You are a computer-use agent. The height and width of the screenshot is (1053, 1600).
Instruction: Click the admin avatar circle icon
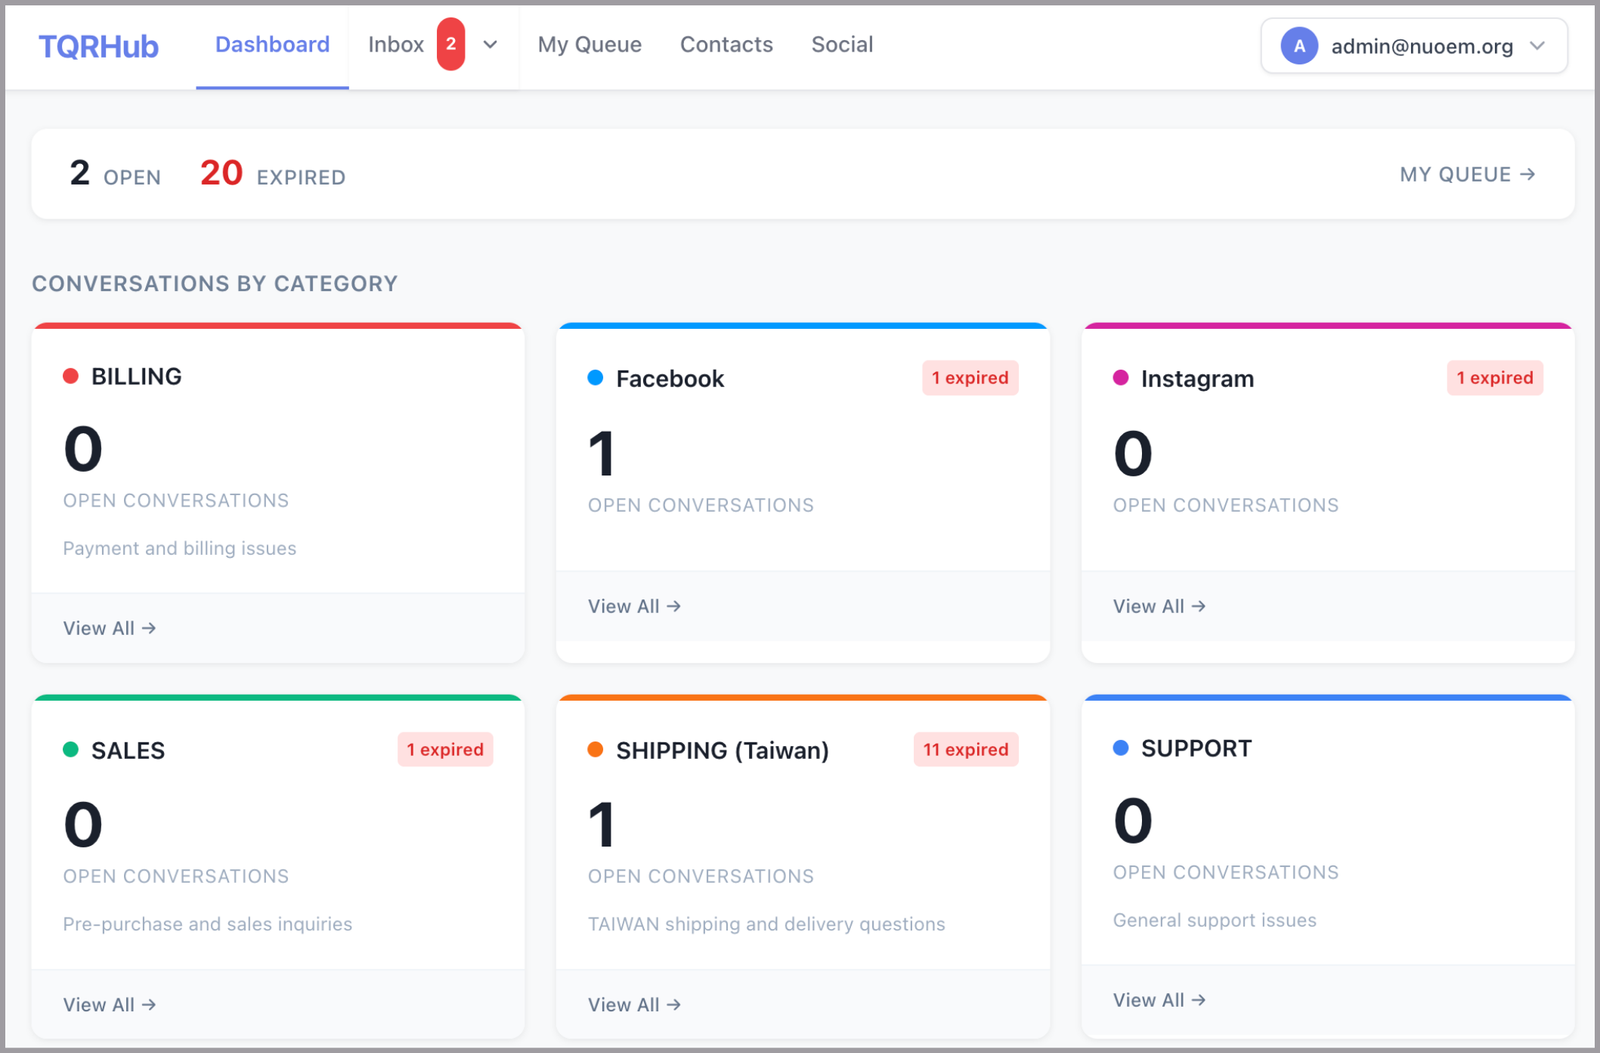(1299, 46)
